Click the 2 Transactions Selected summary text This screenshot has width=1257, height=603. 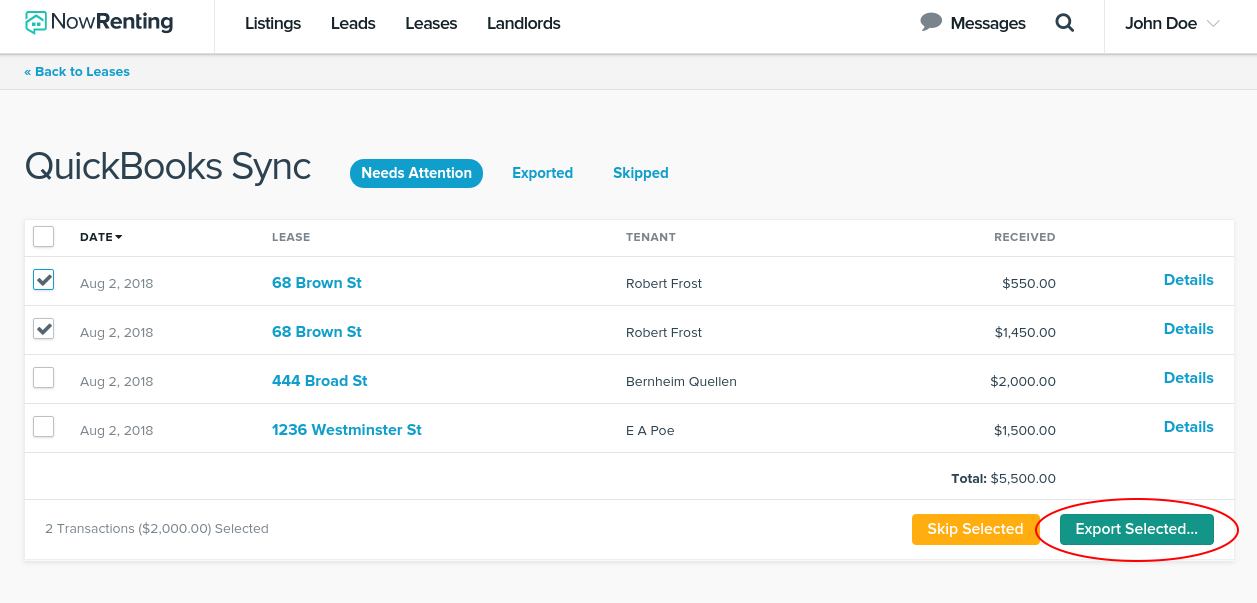[x=157, y=529]
